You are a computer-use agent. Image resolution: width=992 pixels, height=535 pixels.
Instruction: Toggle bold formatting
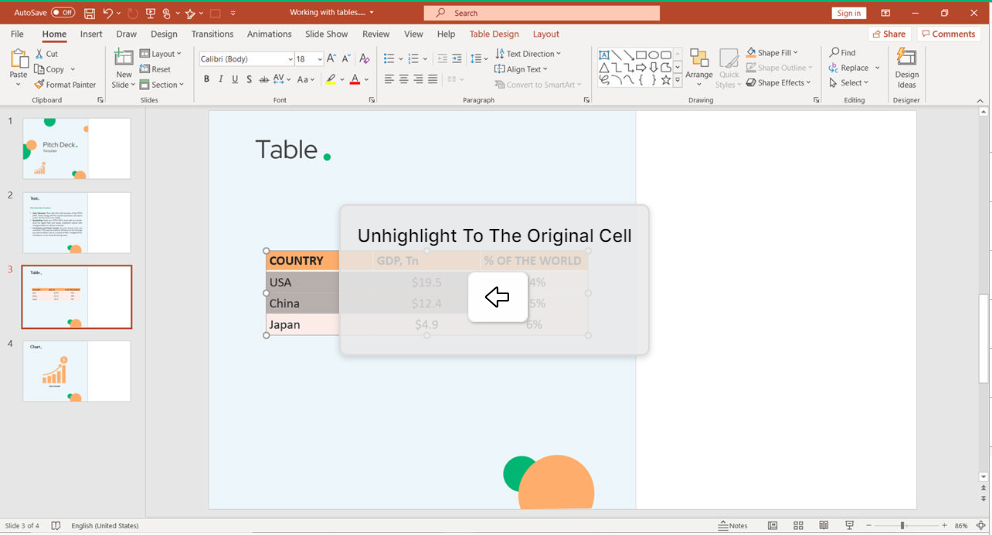206,79
